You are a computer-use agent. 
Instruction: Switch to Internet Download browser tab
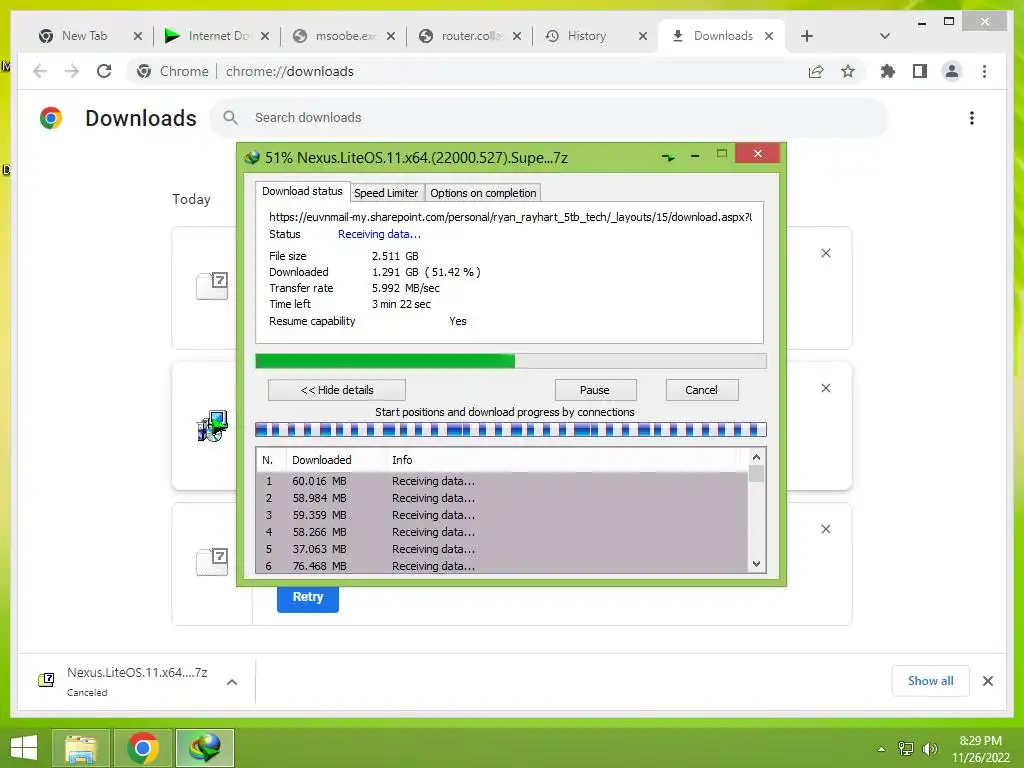(218, 36)
